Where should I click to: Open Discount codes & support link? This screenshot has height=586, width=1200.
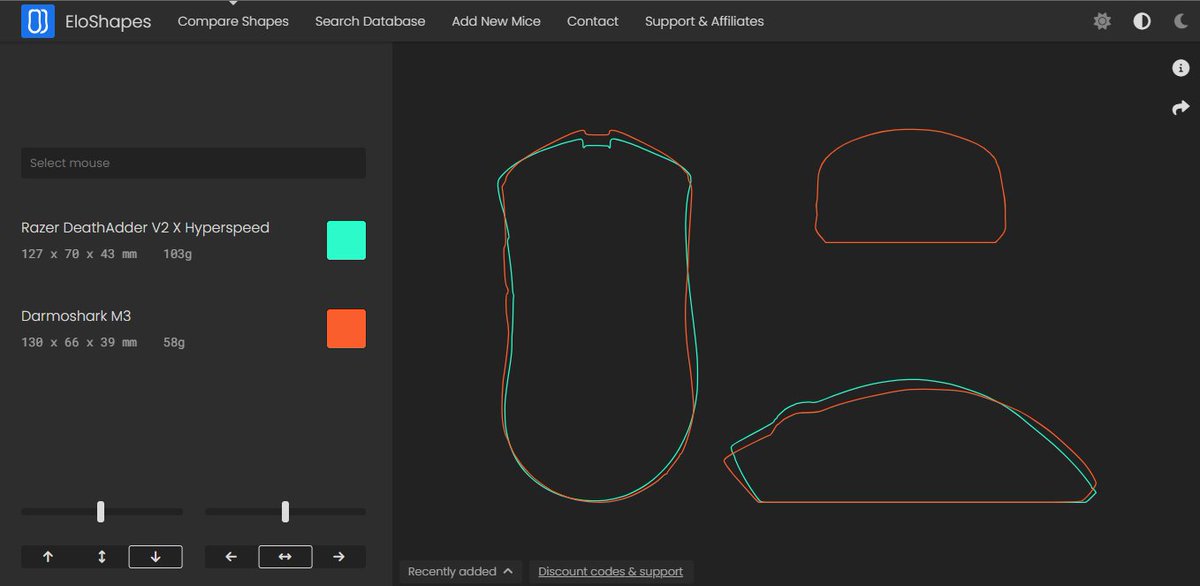pos(611,571)
